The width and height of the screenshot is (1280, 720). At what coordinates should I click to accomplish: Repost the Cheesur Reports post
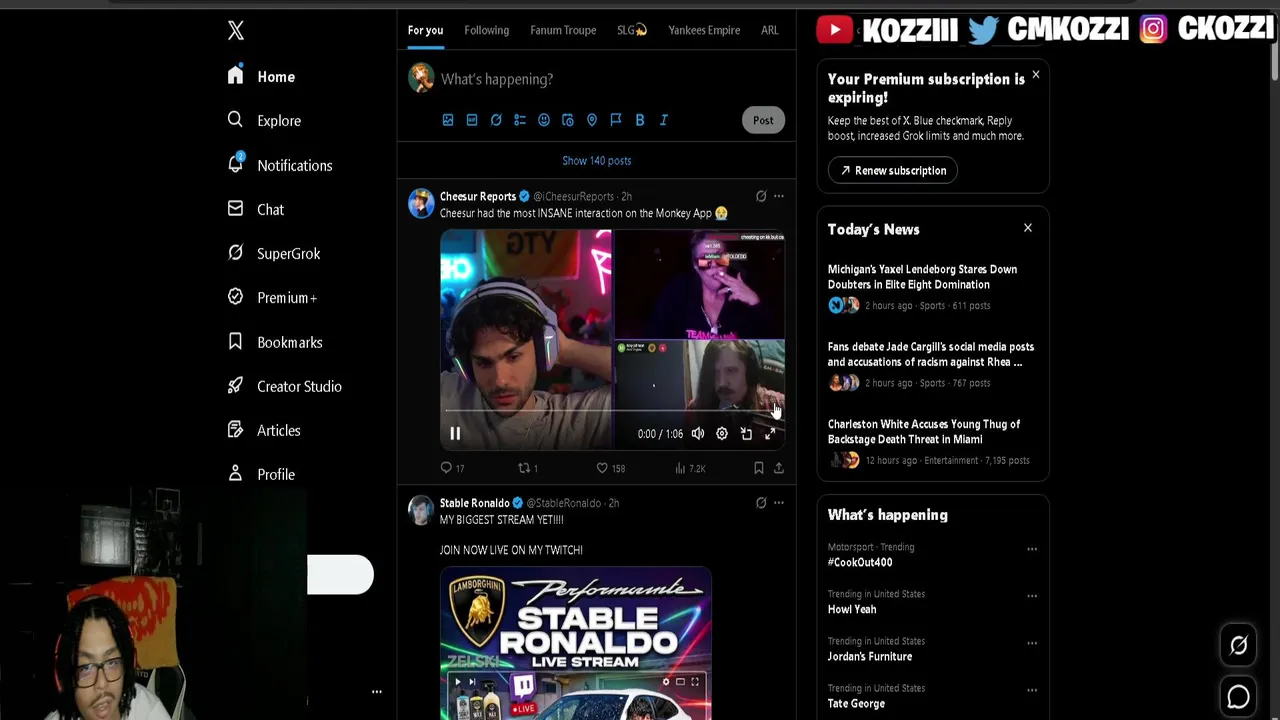click(x=528, y=468)
